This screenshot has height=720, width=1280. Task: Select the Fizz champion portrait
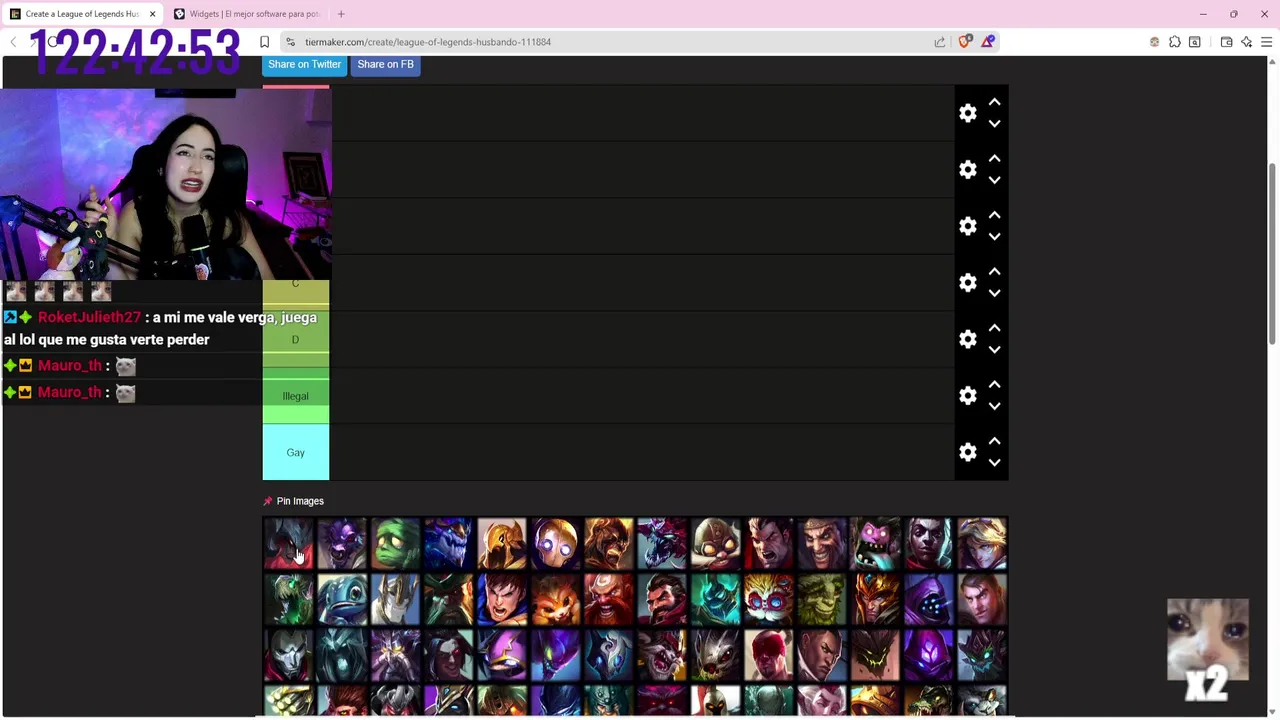click(342, 599)
